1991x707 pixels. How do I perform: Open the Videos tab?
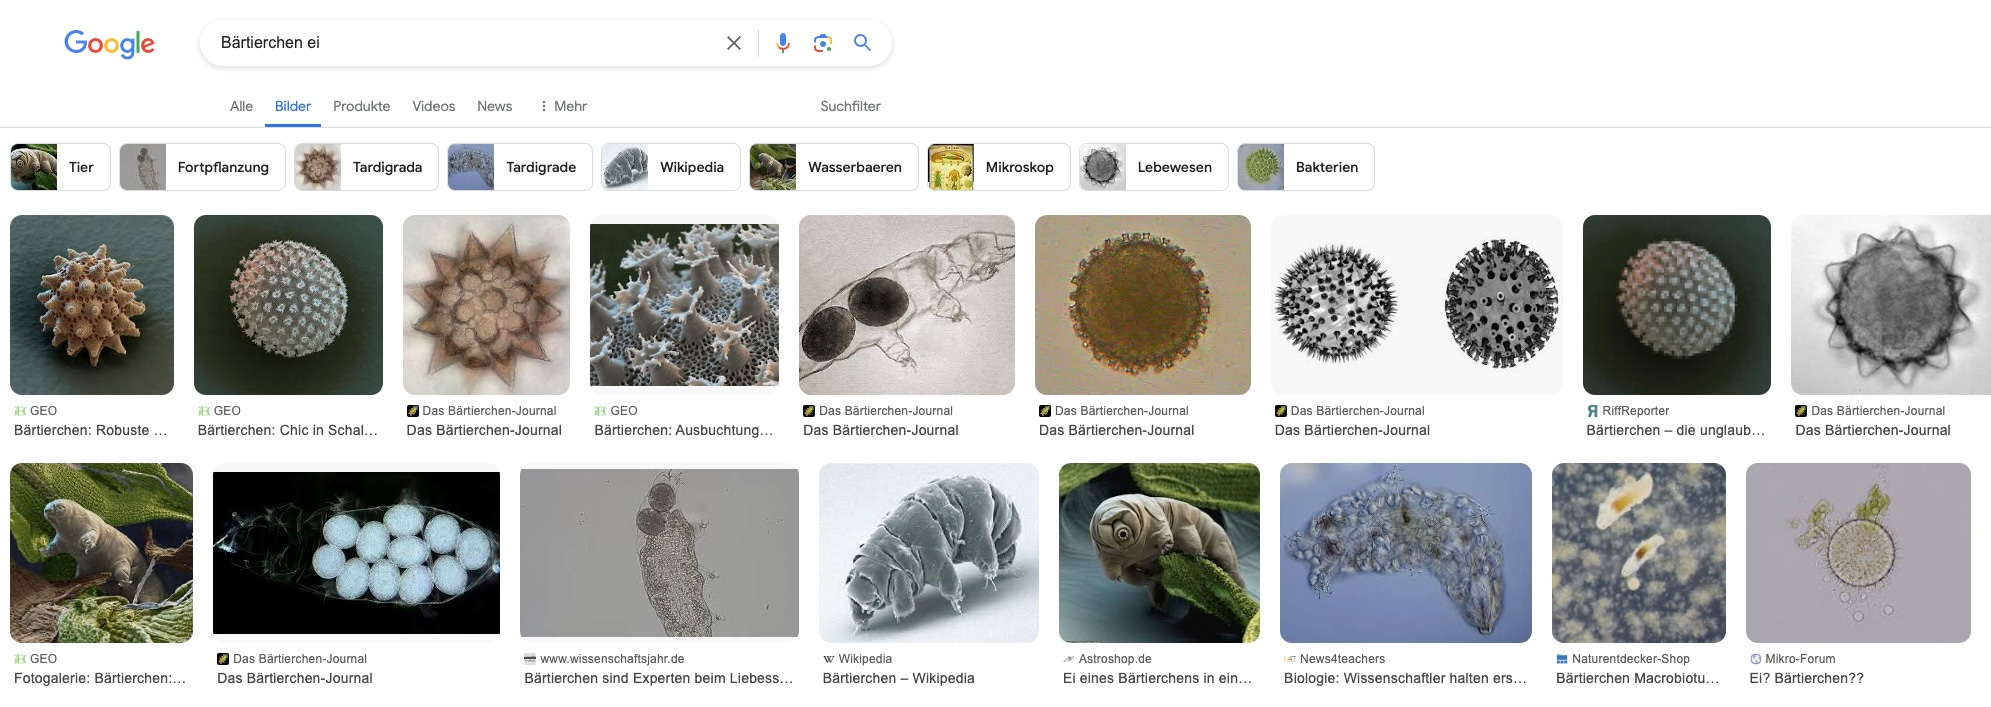pos(434,106)
